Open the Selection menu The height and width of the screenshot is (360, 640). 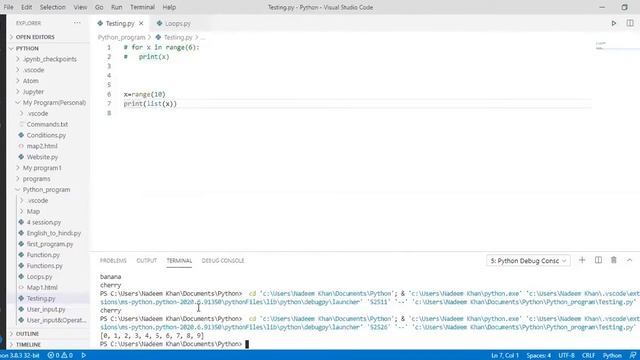click(x=52, y=7)
